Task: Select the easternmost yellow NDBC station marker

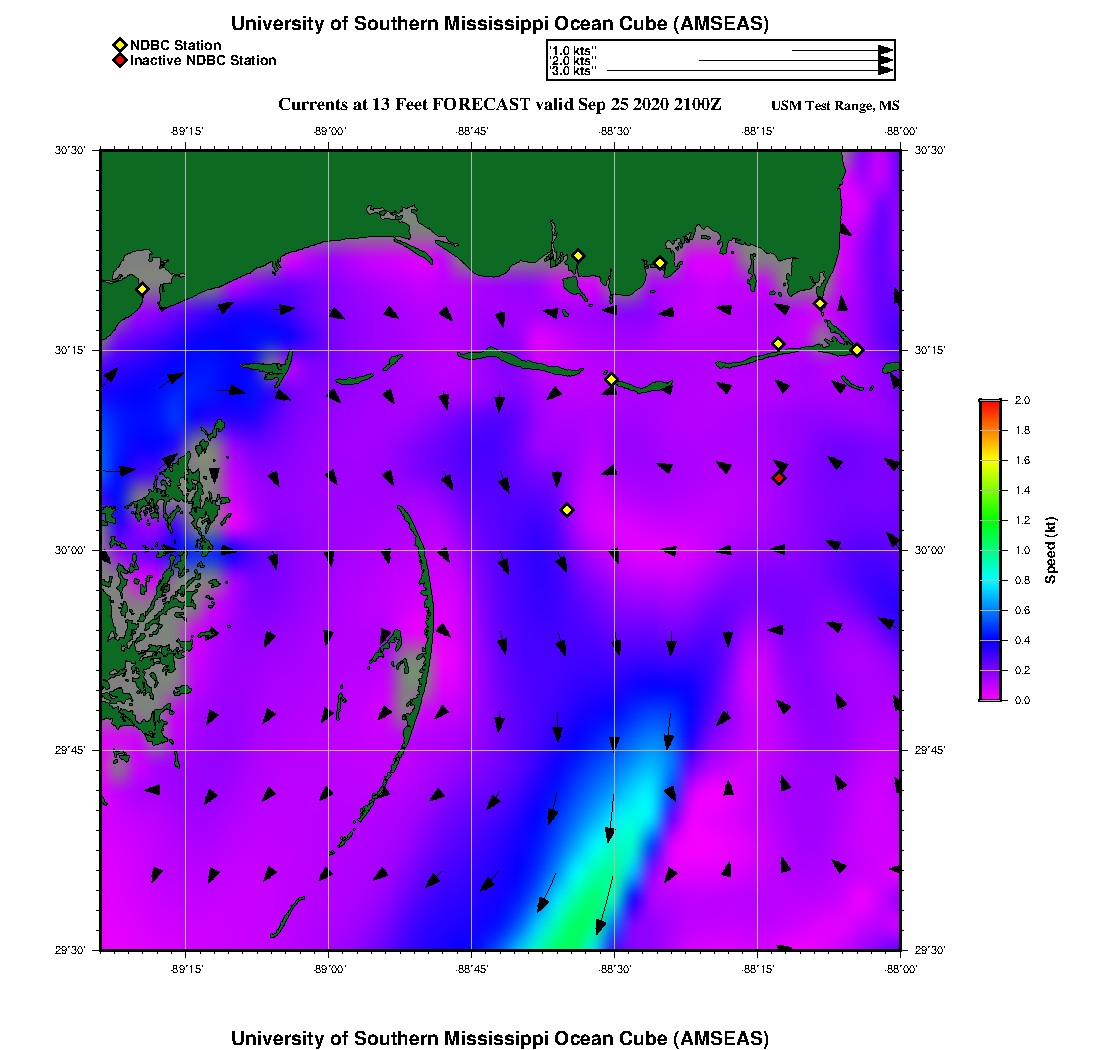Action: (857, 349)
